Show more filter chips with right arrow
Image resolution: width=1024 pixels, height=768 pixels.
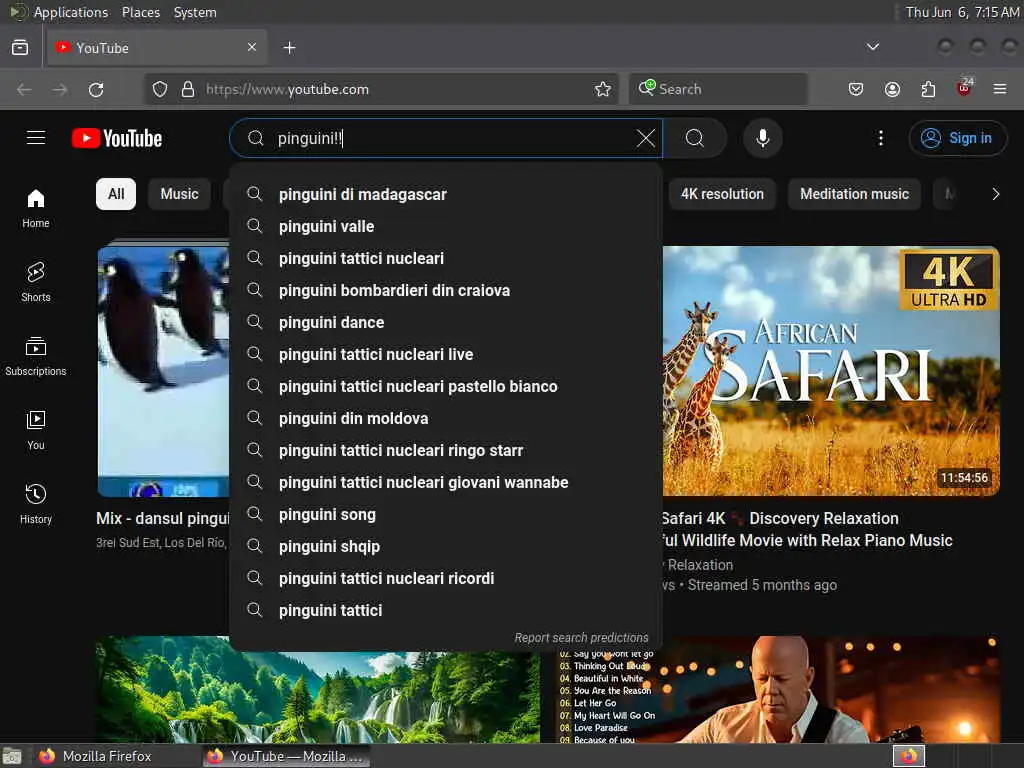pyautogui.click(x=995, y=194)
